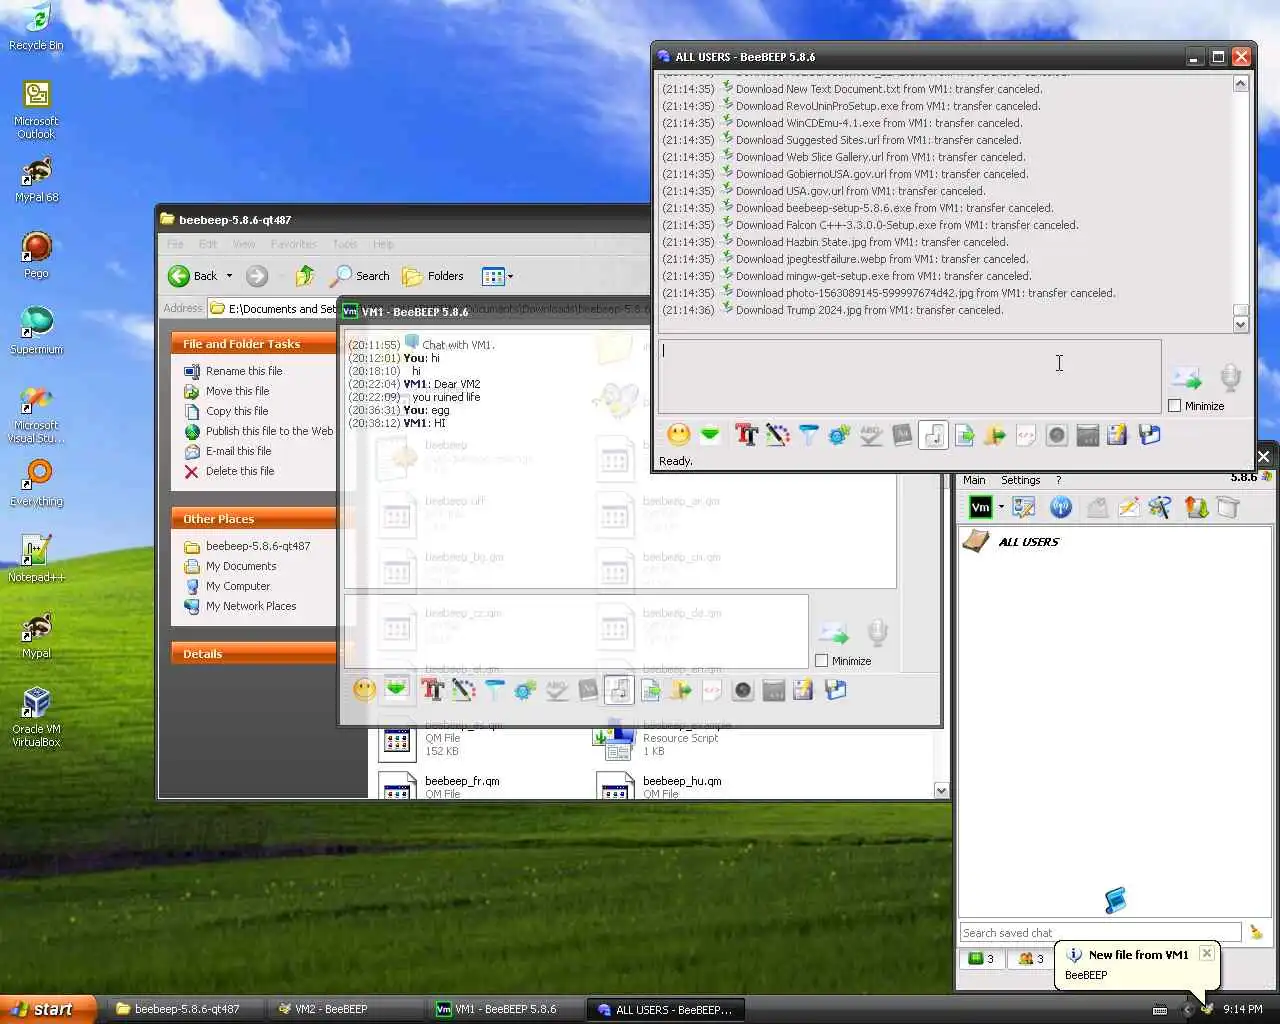The height and width of the screenshot is (1024, 1280).
Task: Click green down-arrow icon in ALL USERS toolbar
Action: tap(710, 435)
